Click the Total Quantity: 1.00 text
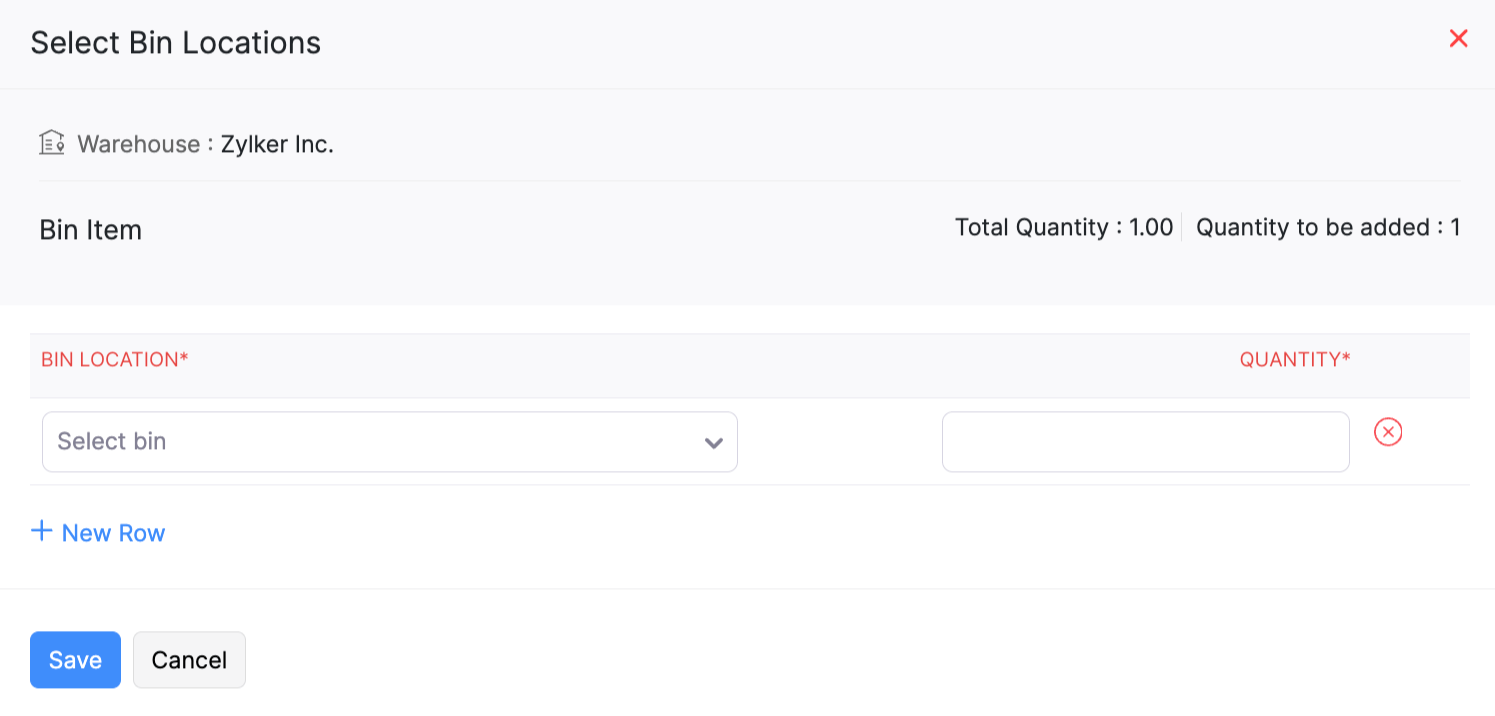1495x716 pixels. click(x=1063, y=227)
